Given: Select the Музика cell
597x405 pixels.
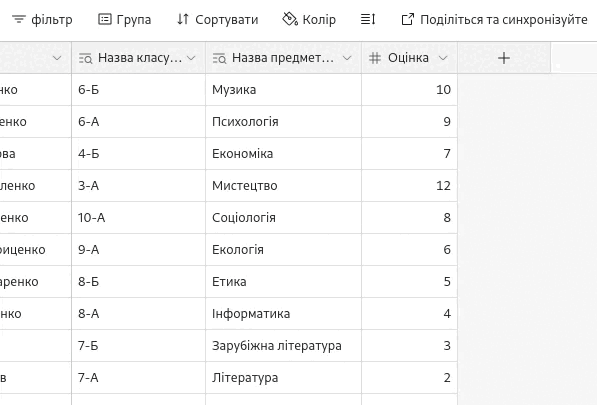Looking at the screenshot, I should pyautogui.click(x=284, y=90).
